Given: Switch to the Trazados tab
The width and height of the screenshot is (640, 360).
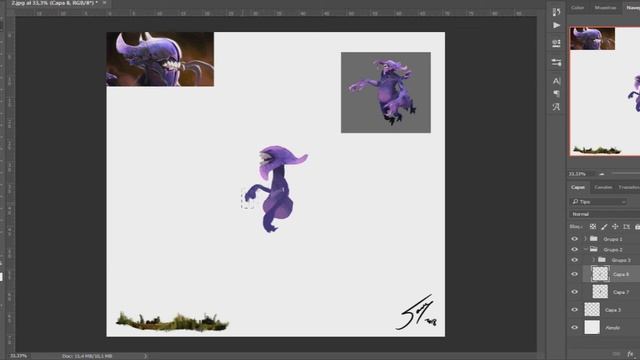Looking at the screenshot, I should [x=629, y=187].
